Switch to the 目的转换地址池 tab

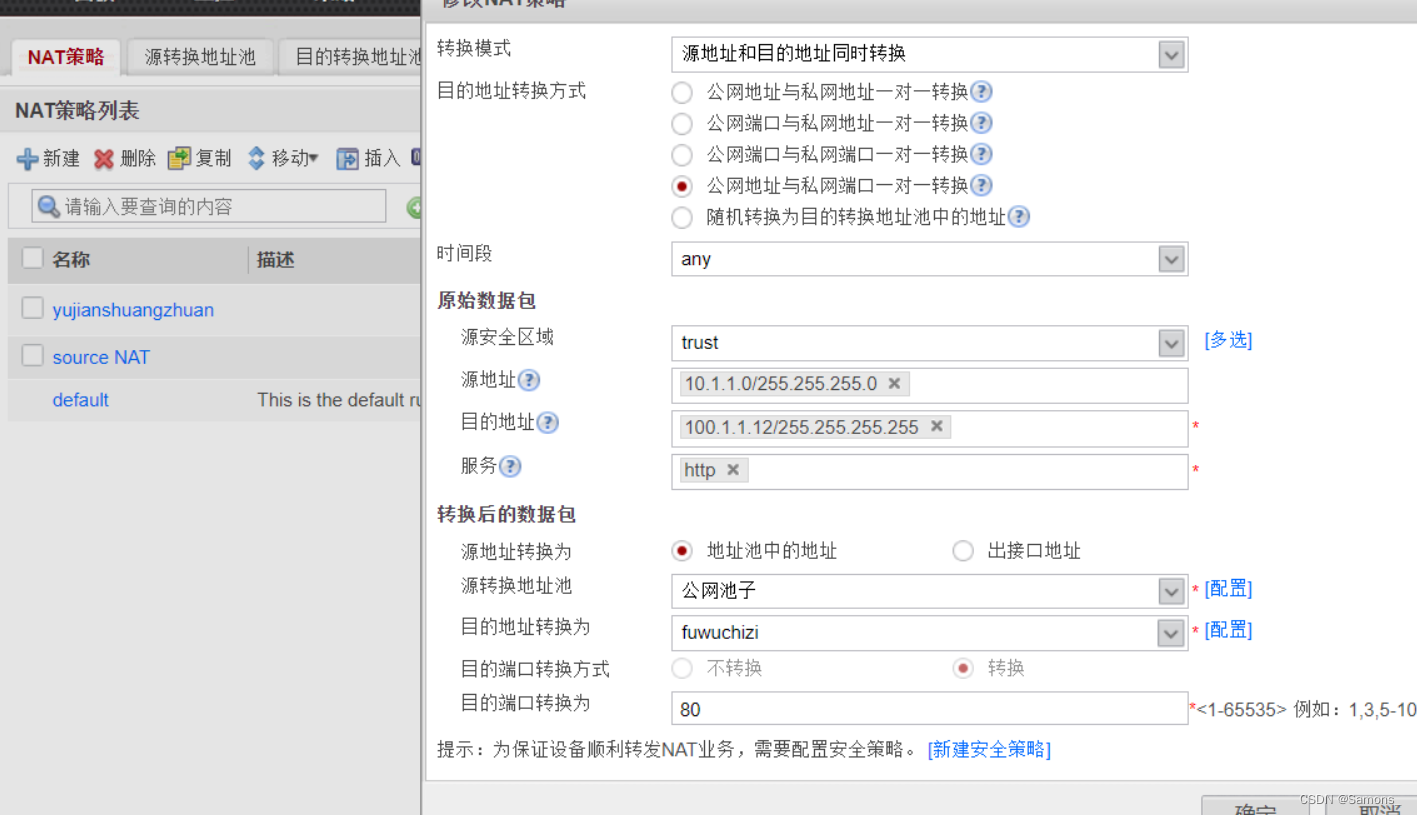tap(350, 57)
